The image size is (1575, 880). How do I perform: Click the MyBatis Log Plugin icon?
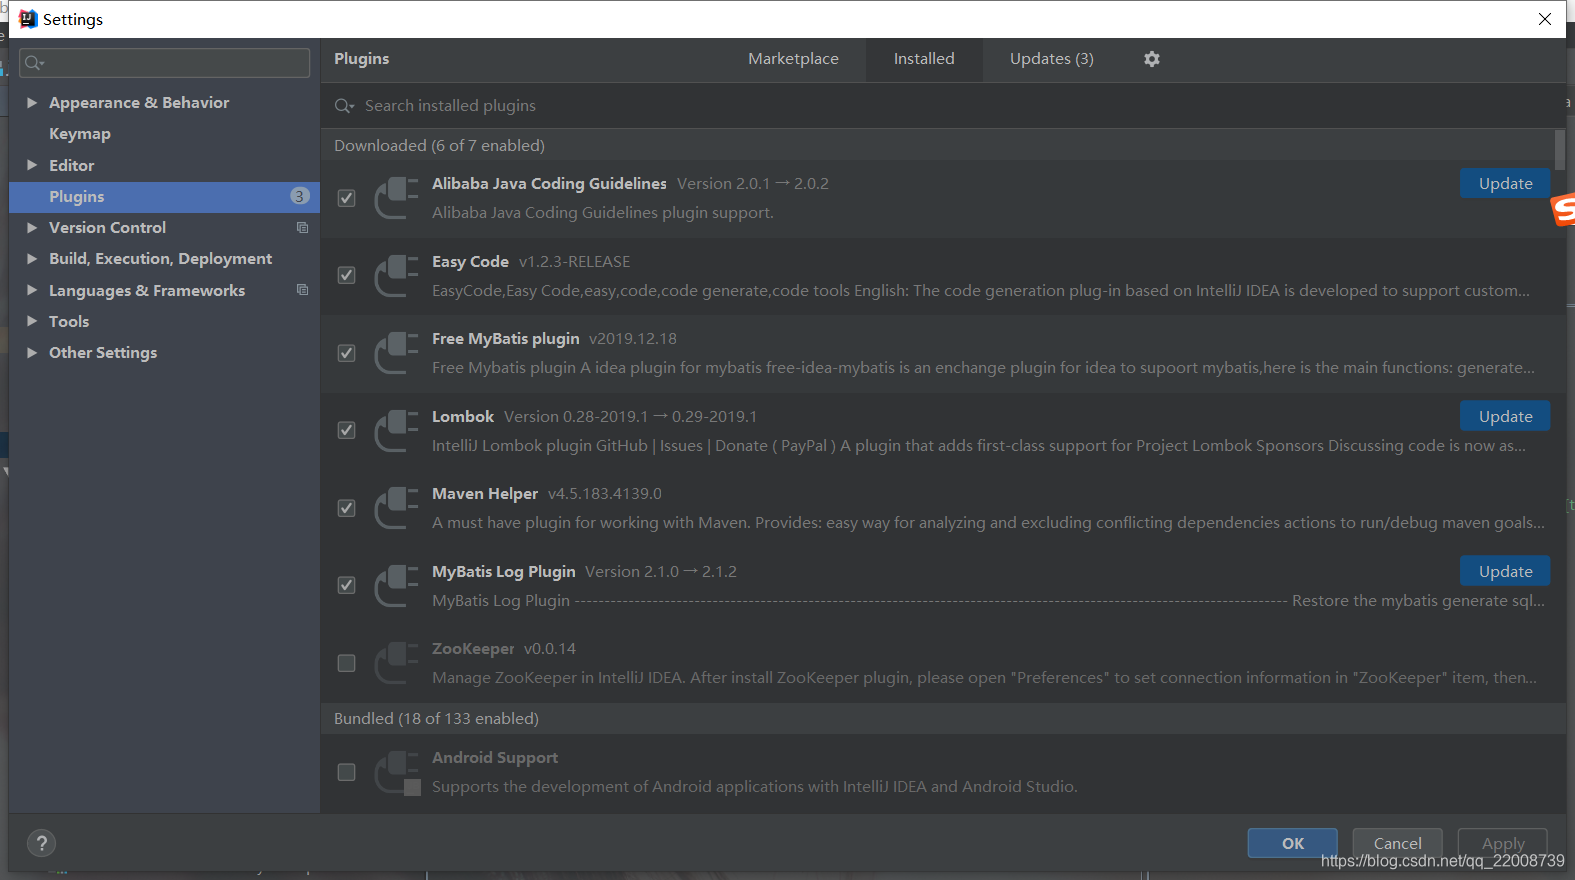[397, 585]
